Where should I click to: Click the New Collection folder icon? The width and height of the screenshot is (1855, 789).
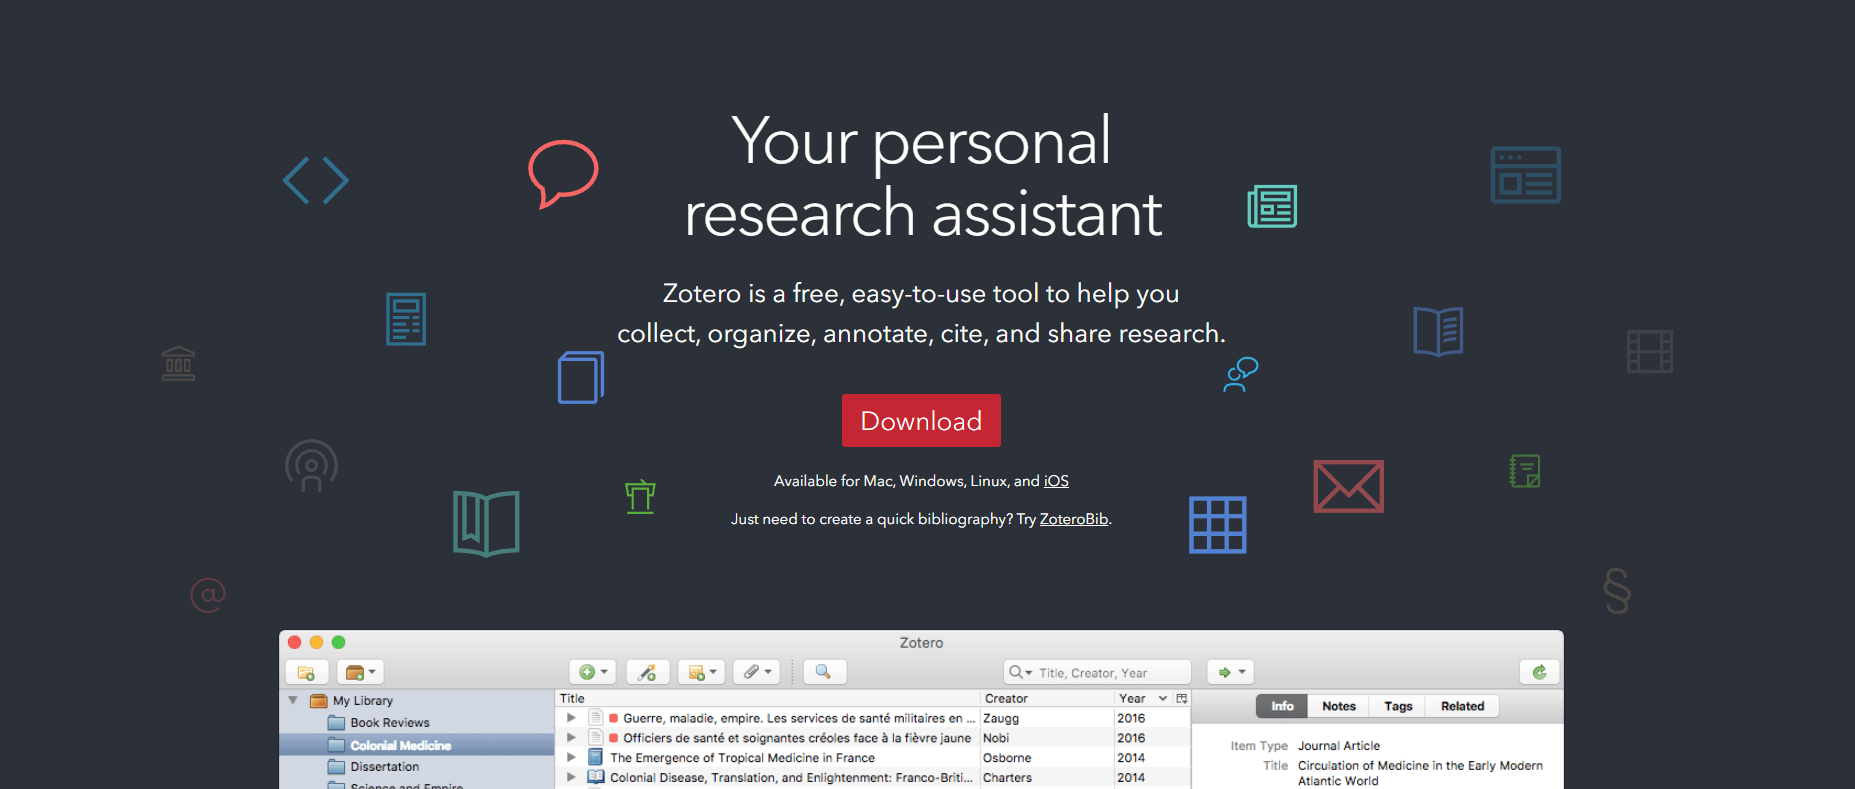(306, 673)
